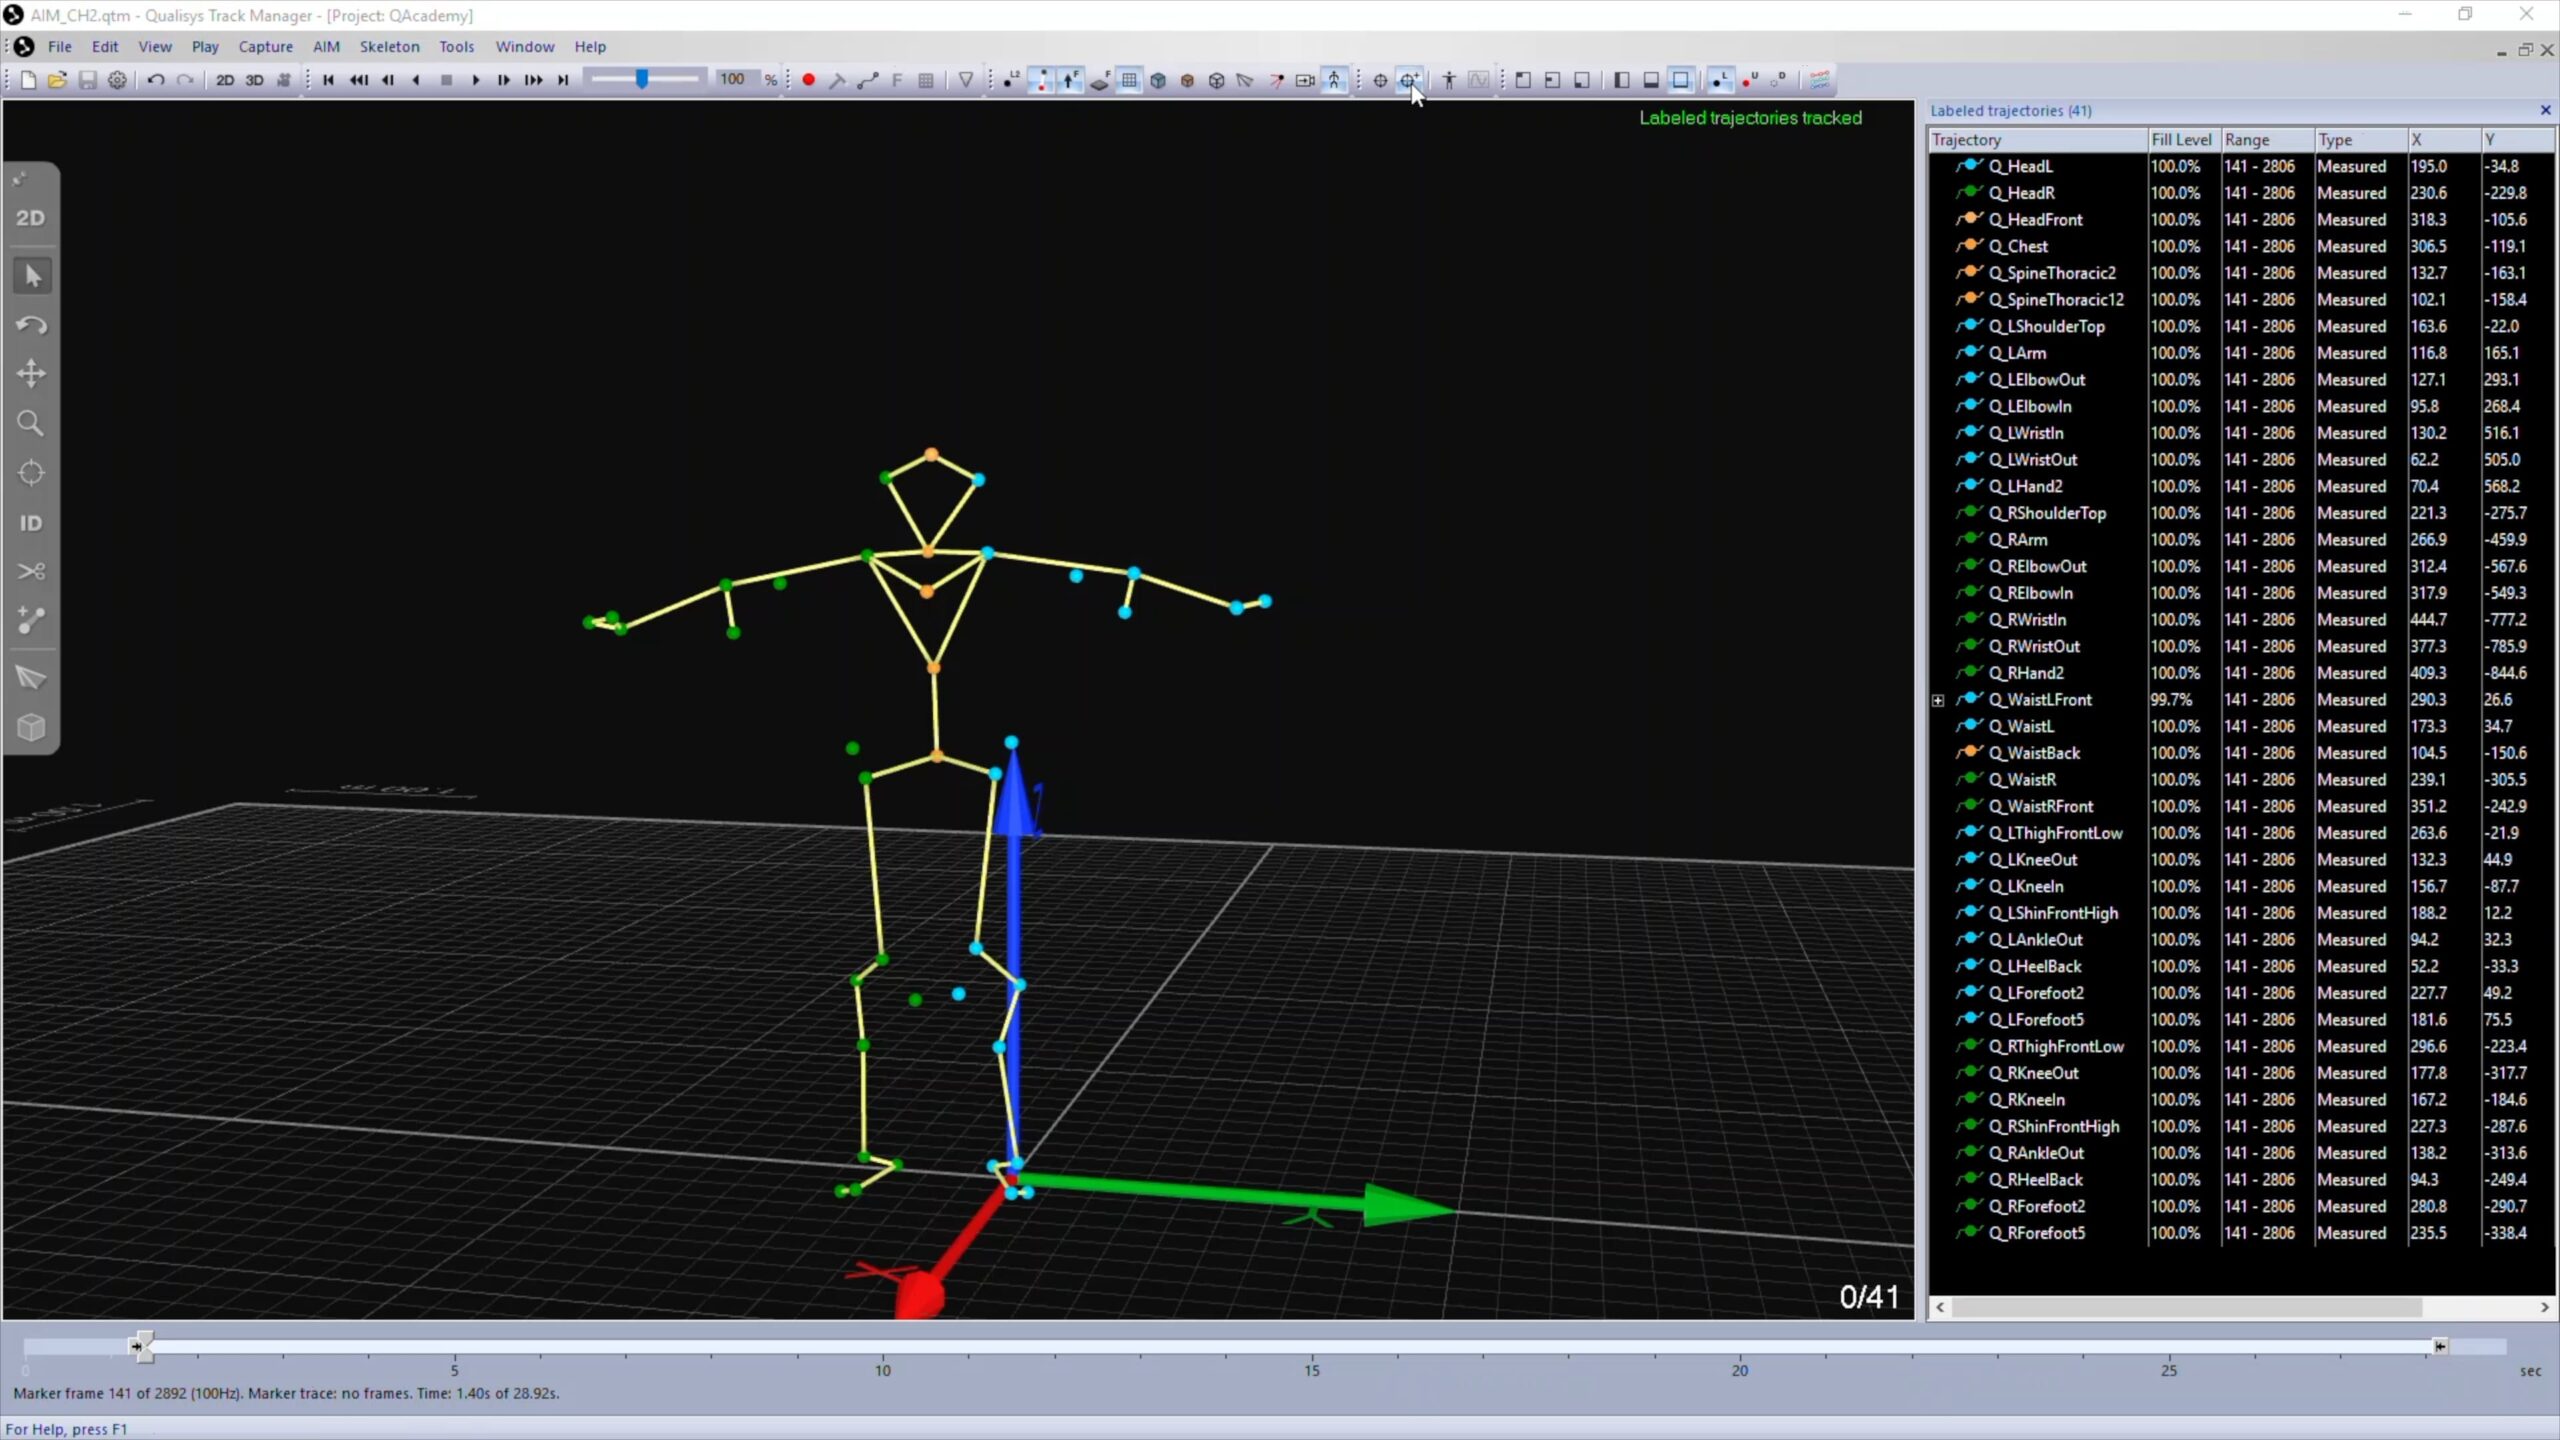Show unidentified trajectories window (U)
This screenshot has width=2560, height=1440.
tap(1750, 80)
